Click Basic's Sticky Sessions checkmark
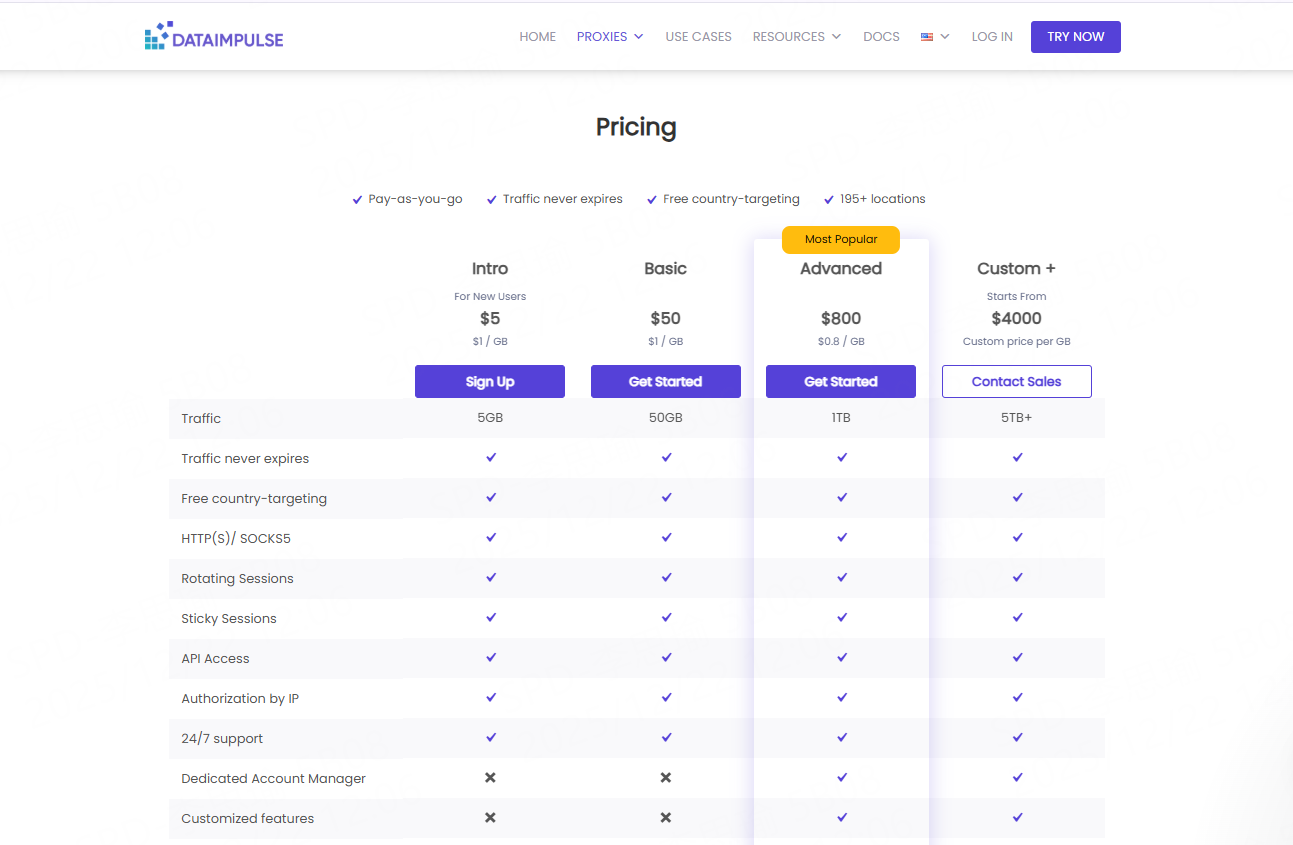1293x845 pixels. pyautogui.click(x=666, y=618)
